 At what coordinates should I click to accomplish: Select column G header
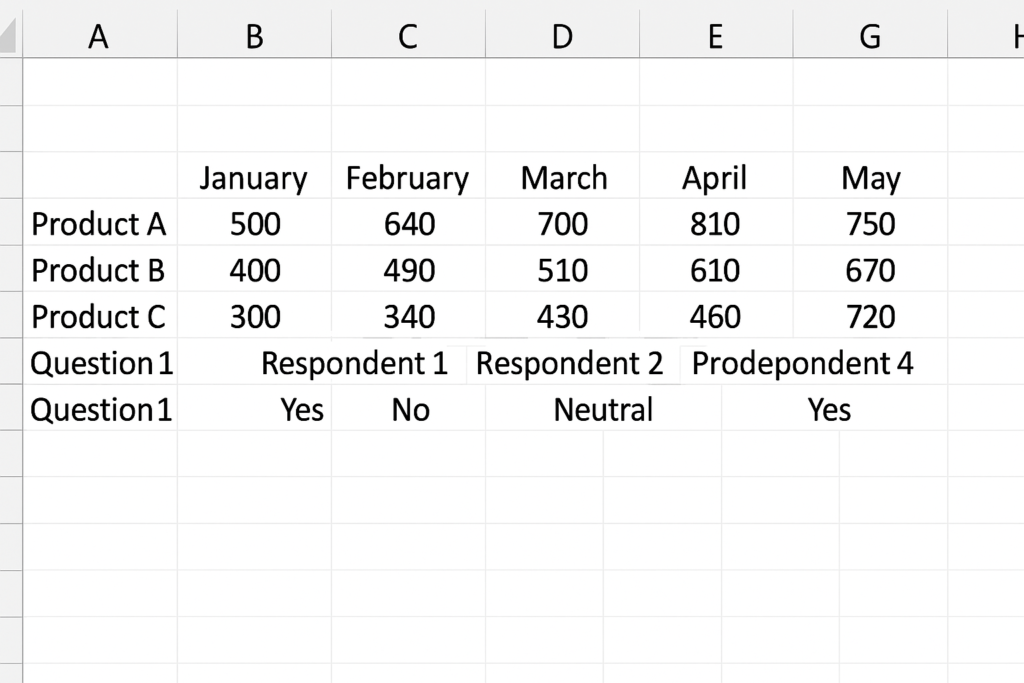click(x=871, y=35)
